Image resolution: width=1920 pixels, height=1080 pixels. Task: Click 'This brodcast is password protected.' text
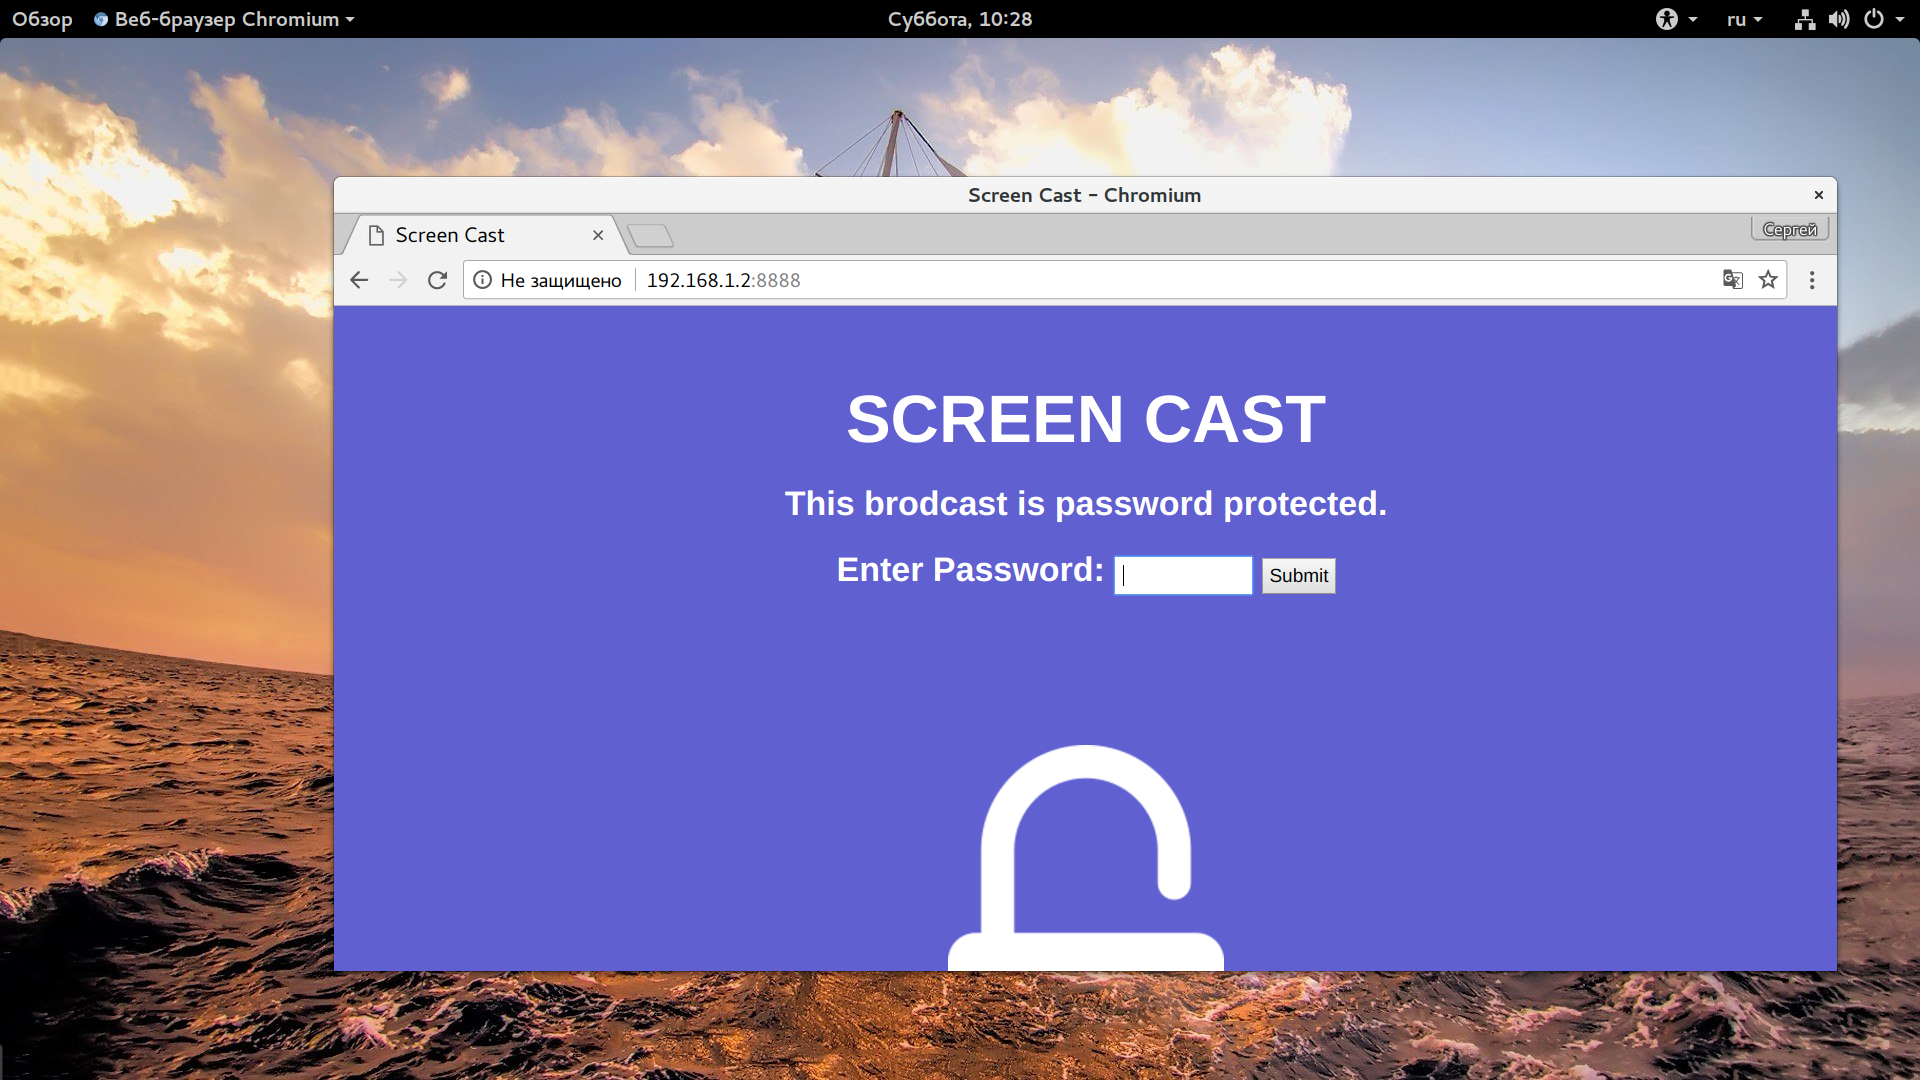coord(1086,503)
